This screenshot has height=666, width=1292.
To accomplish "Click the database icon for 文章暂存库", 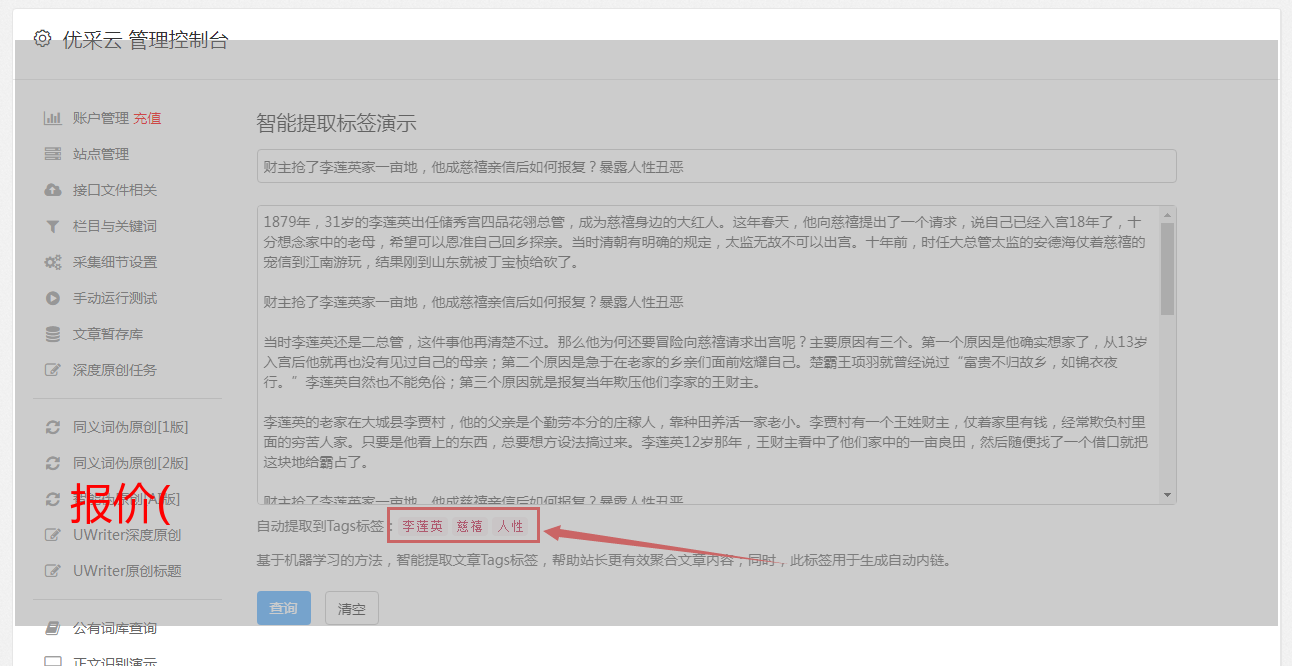I will pyautogui.click(x=53, y=334).
